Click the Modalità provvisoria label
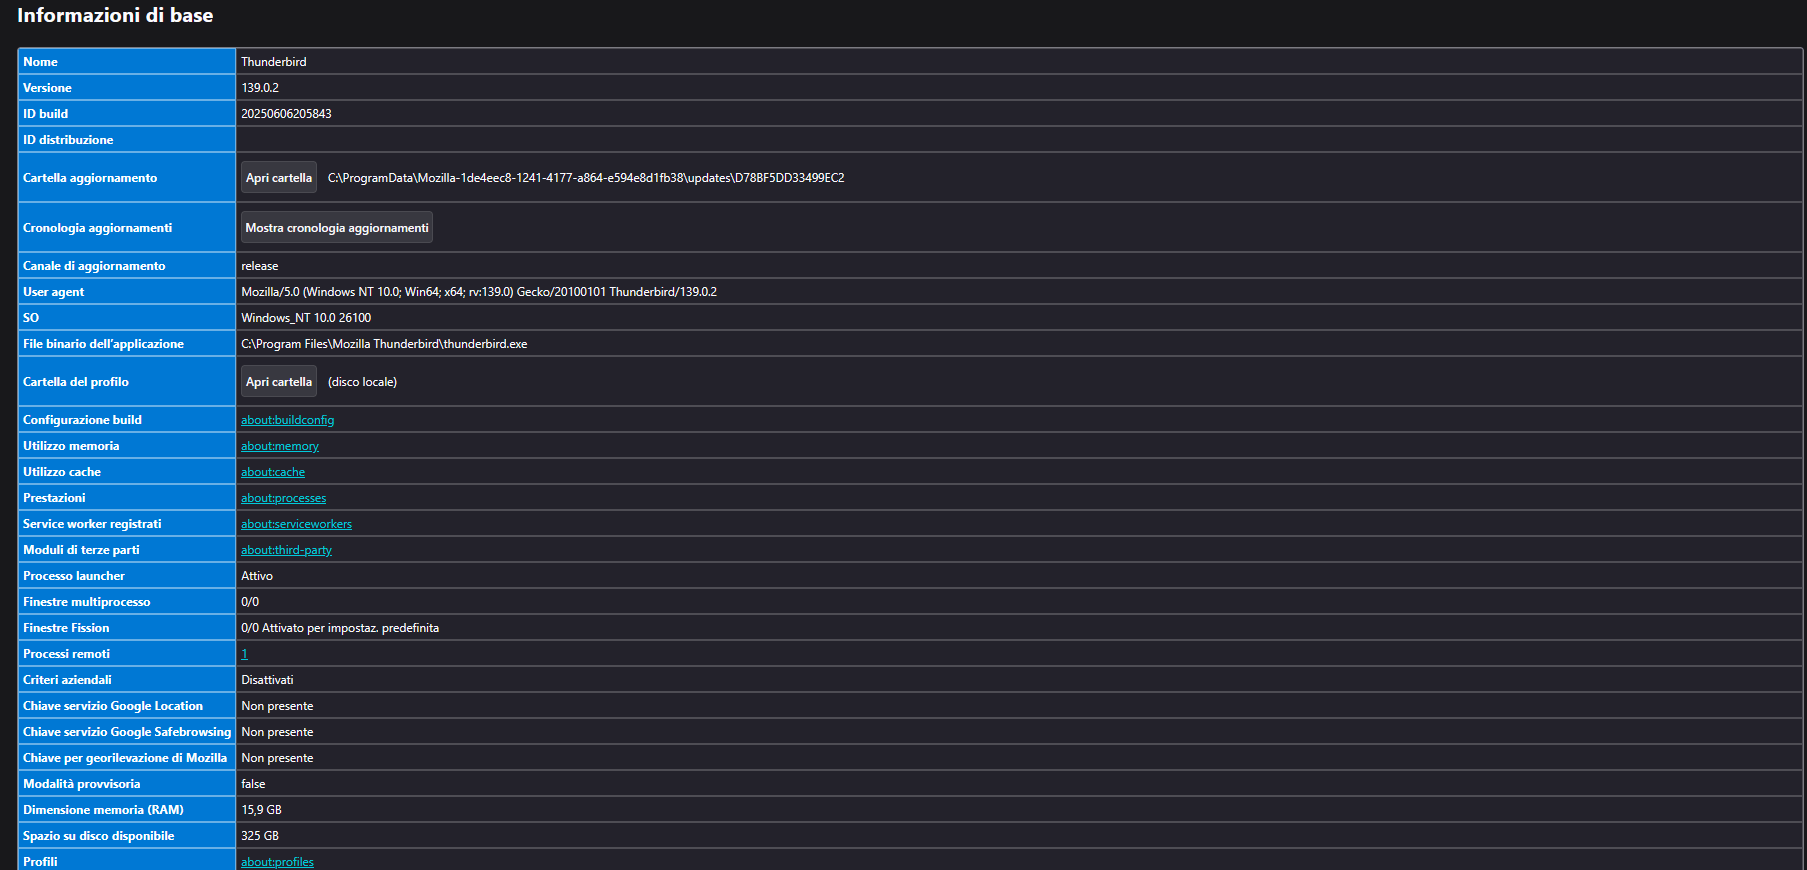Image resolution: width=1807 pixels, height=870 pixels. (x=81, y=784)
